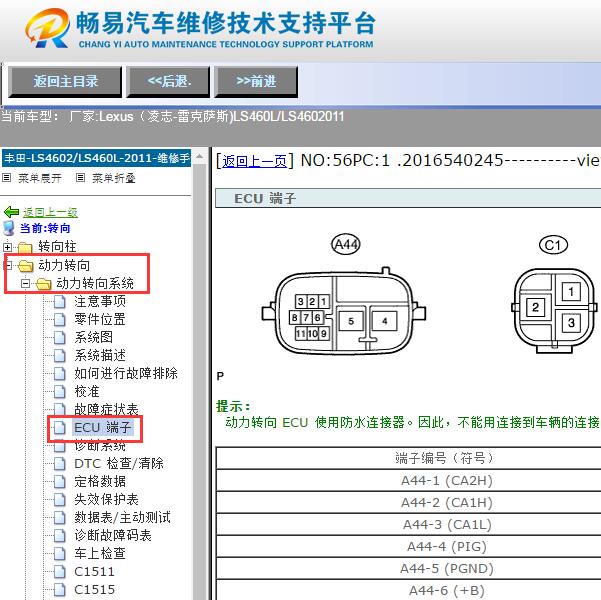Go forward with the >>前进 button

coord(256,82)
